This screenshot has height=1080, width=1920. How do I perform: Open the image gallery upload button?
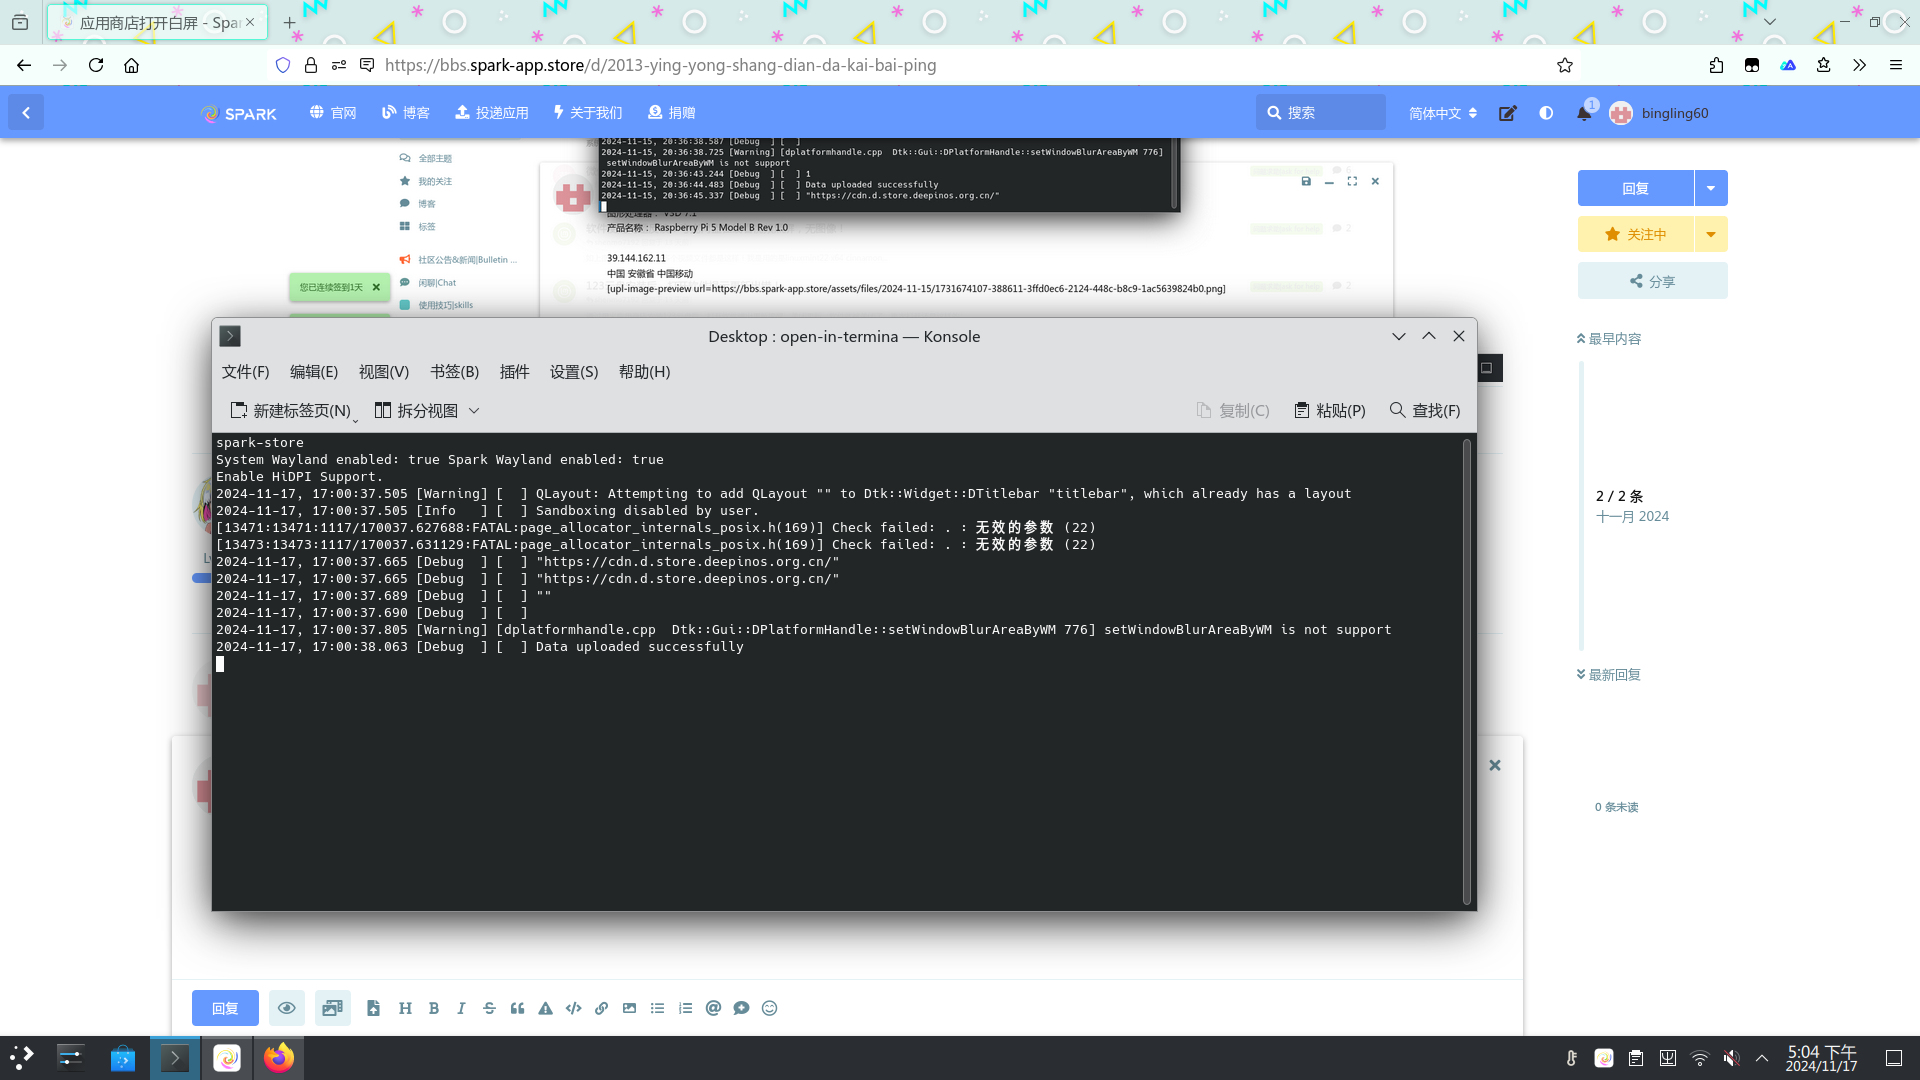pyautogui.click(x=332, y=1008)
